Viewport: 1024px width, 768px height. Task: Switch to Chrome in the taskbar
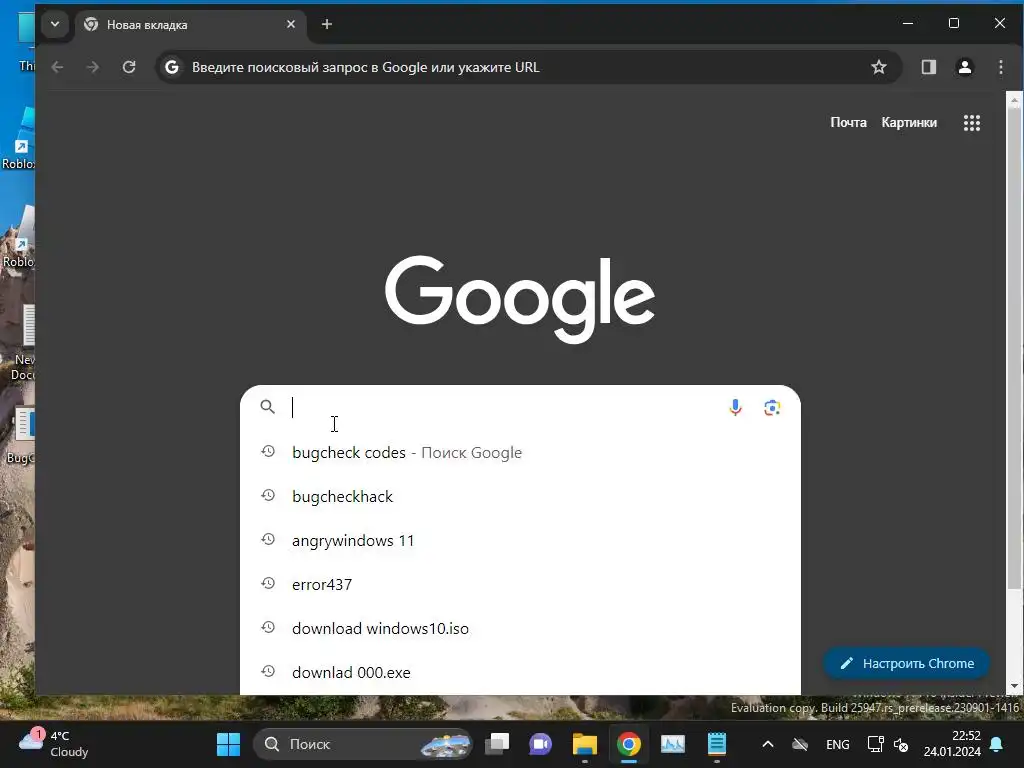[628, 744]
